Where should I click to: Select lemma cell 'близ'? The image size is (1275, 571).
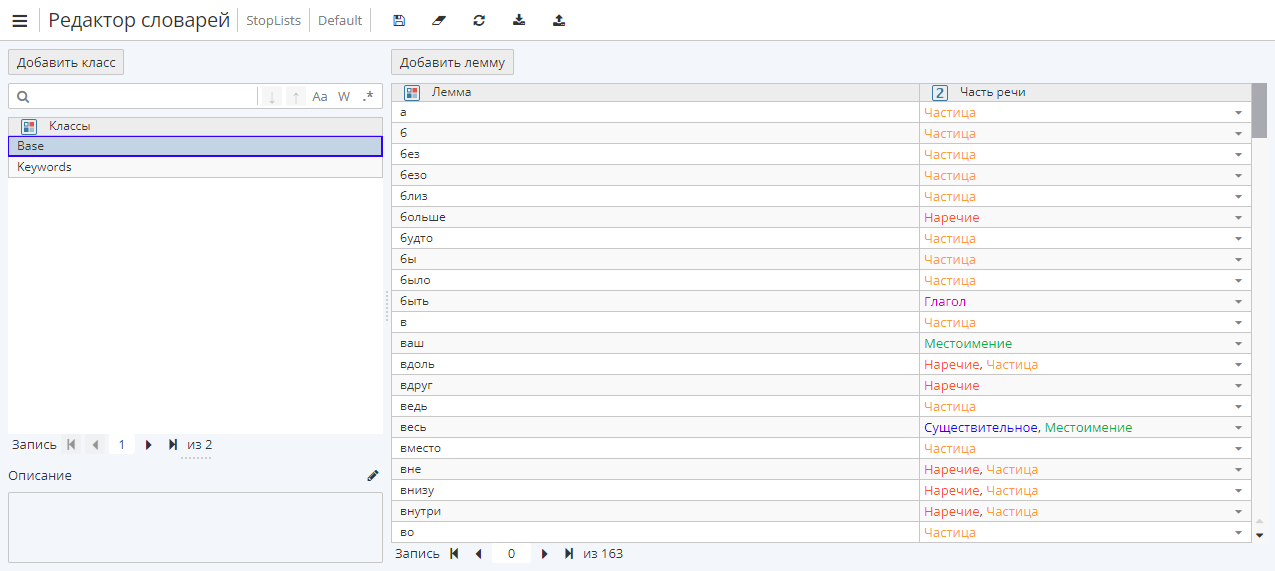coord(655,197)
